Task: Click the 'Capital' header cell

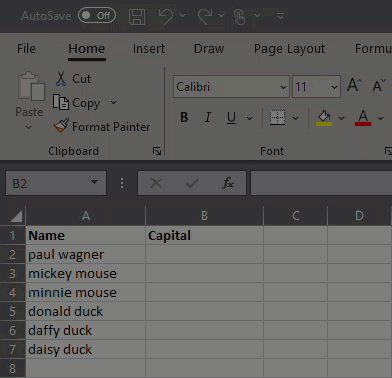Action: 204,235
